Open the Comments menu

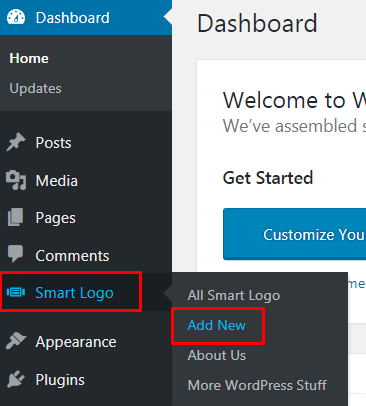coord(86,256)
